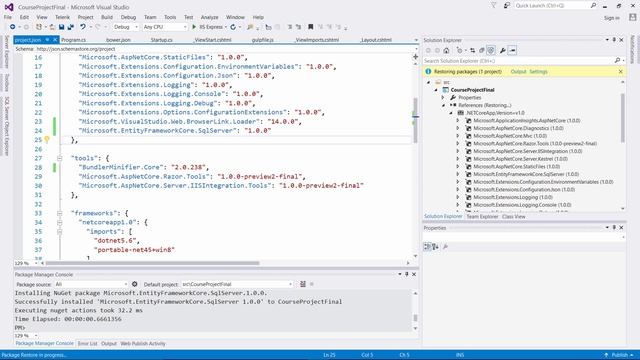640x360 pixels.
Task: Click the Publish button in status bar
Action: [619, 355]
